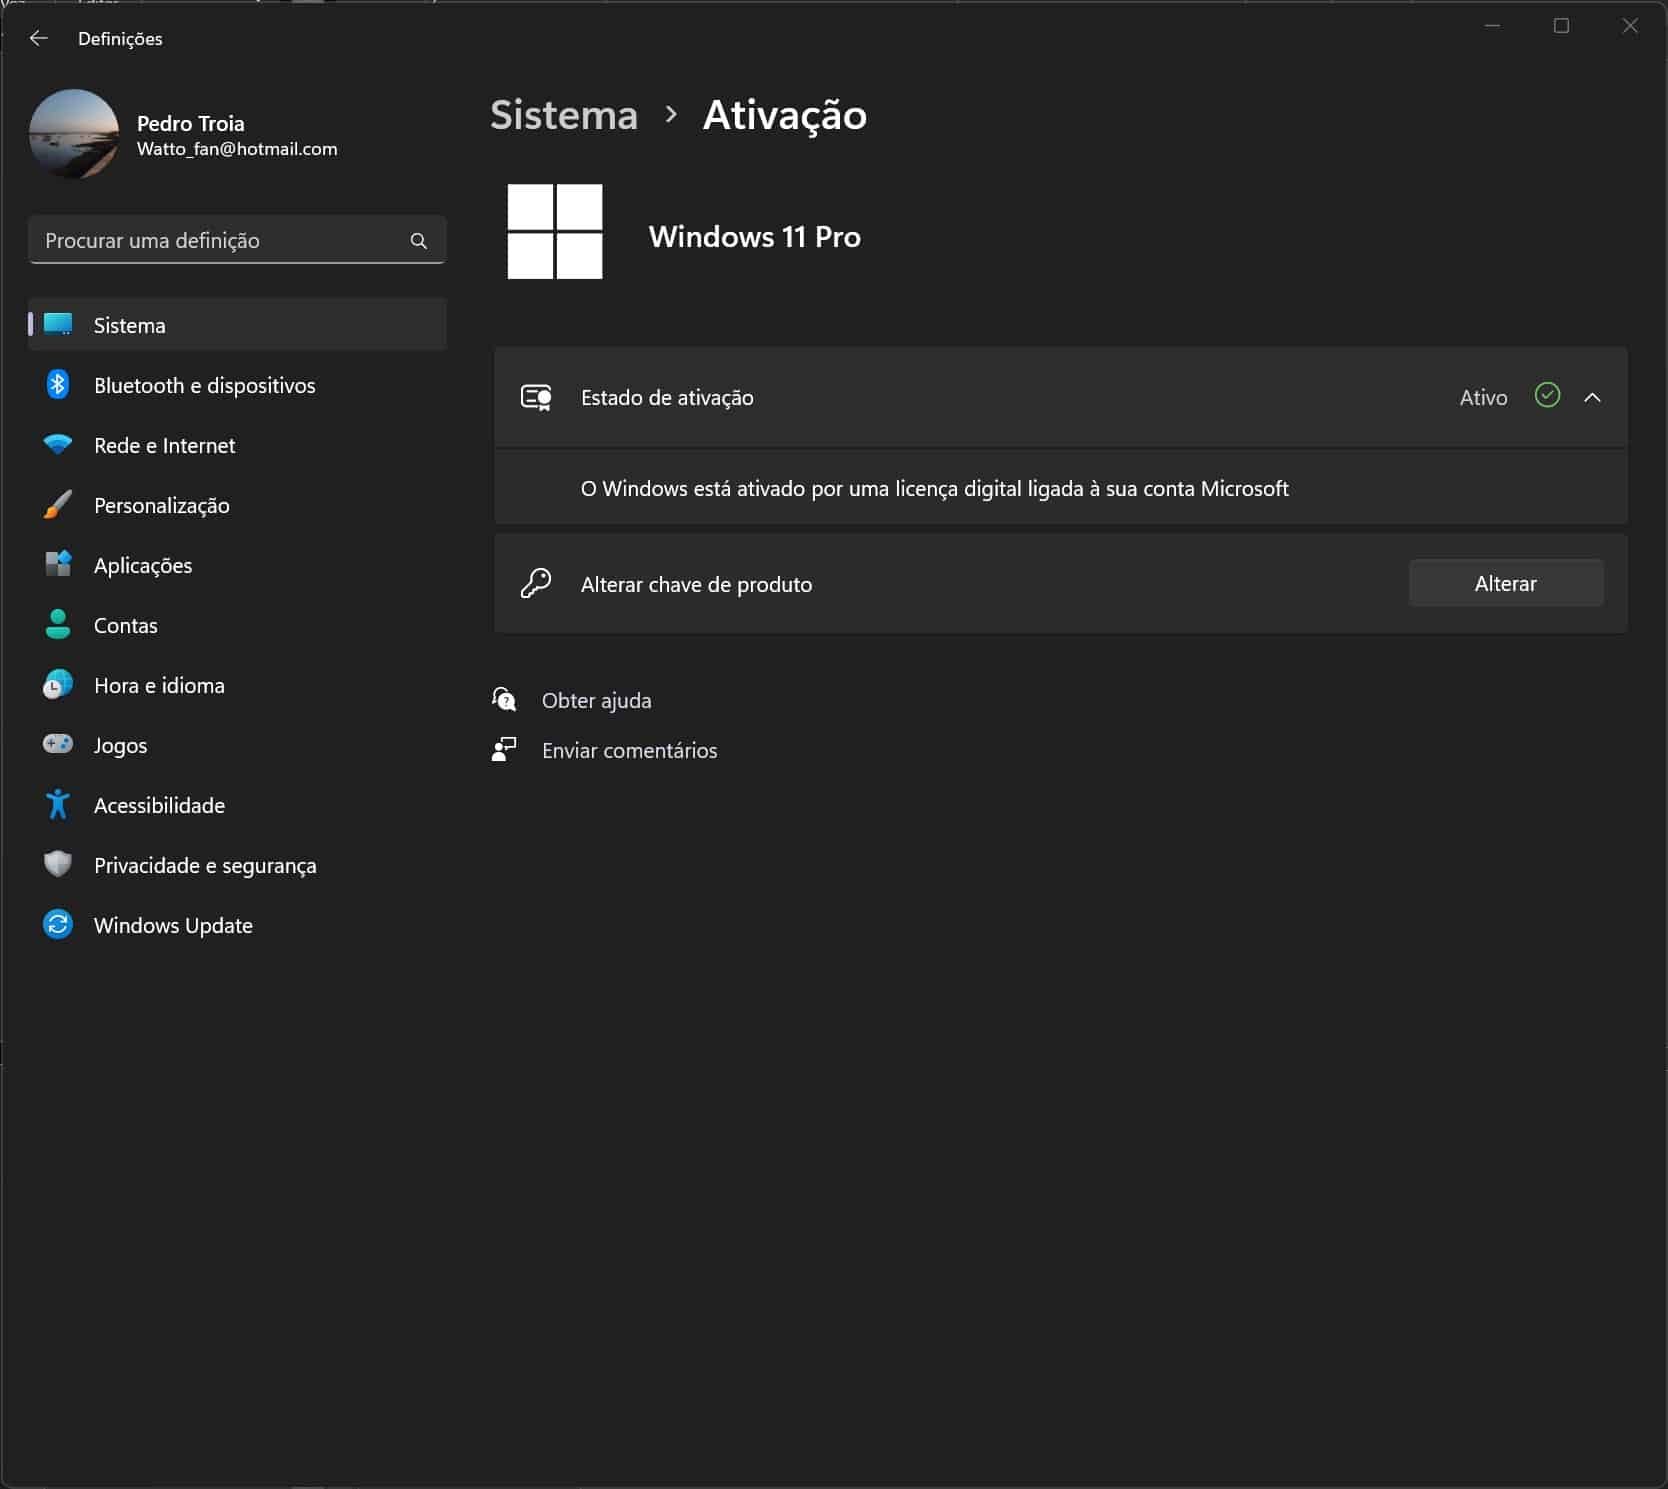Open the Obter ajuda link
1668x1489 pixels.
click(596, 700)
